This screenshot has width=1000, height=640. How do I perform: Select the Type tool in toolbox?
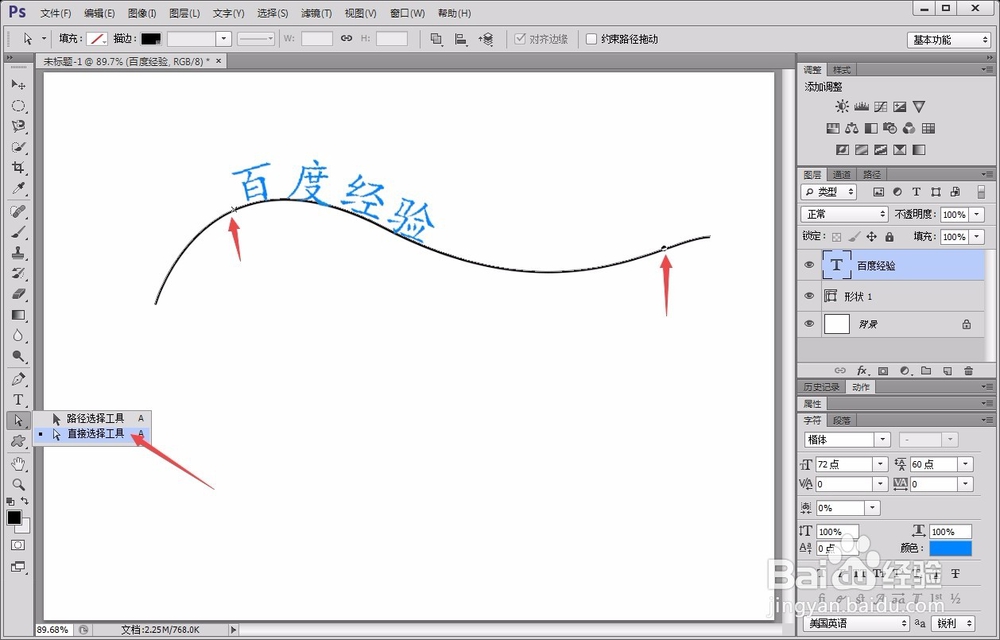pos(18,400)
